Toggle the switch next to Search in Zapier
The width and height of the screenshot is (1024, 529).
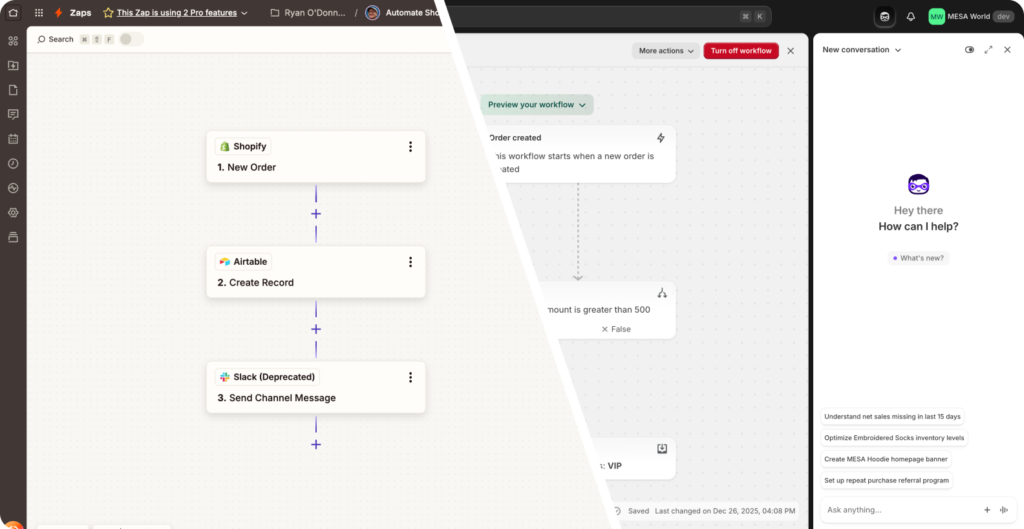tap(131, 39)
